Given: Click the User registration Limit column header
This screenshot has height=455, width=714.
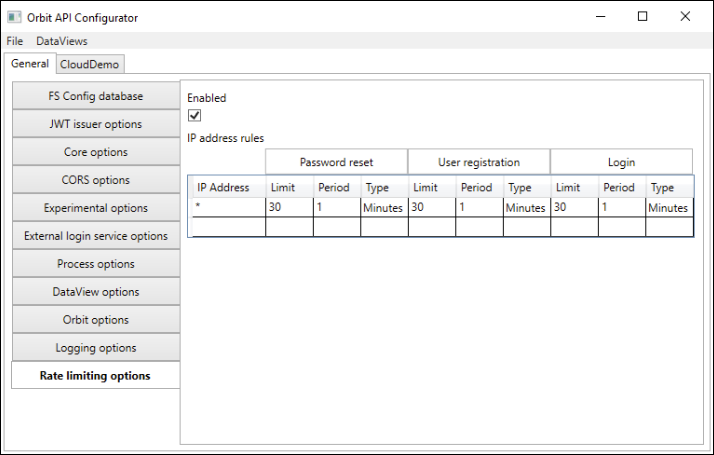Looking at the screenshot, I should (432, 187).
